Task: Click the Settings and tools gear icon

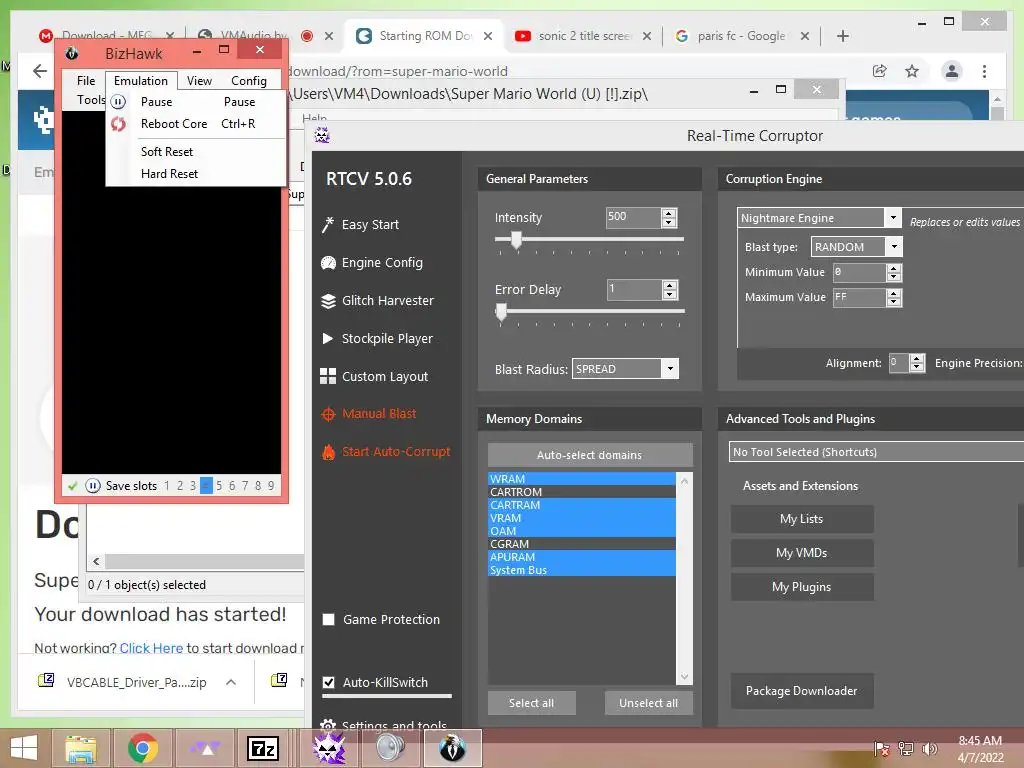Action: 328,725
